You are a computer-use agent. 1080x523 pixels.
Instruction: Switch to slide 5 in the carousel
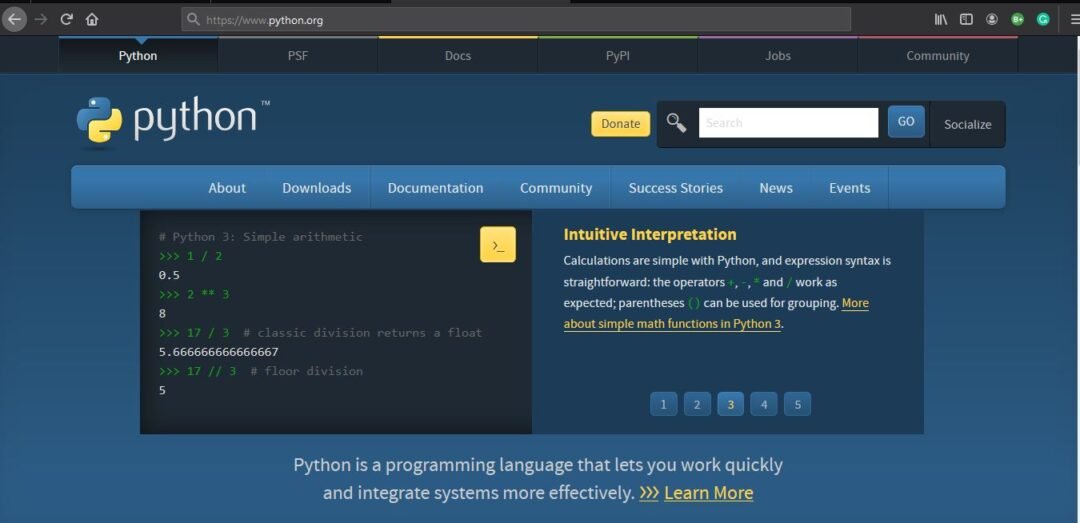[x=798, y=404]
